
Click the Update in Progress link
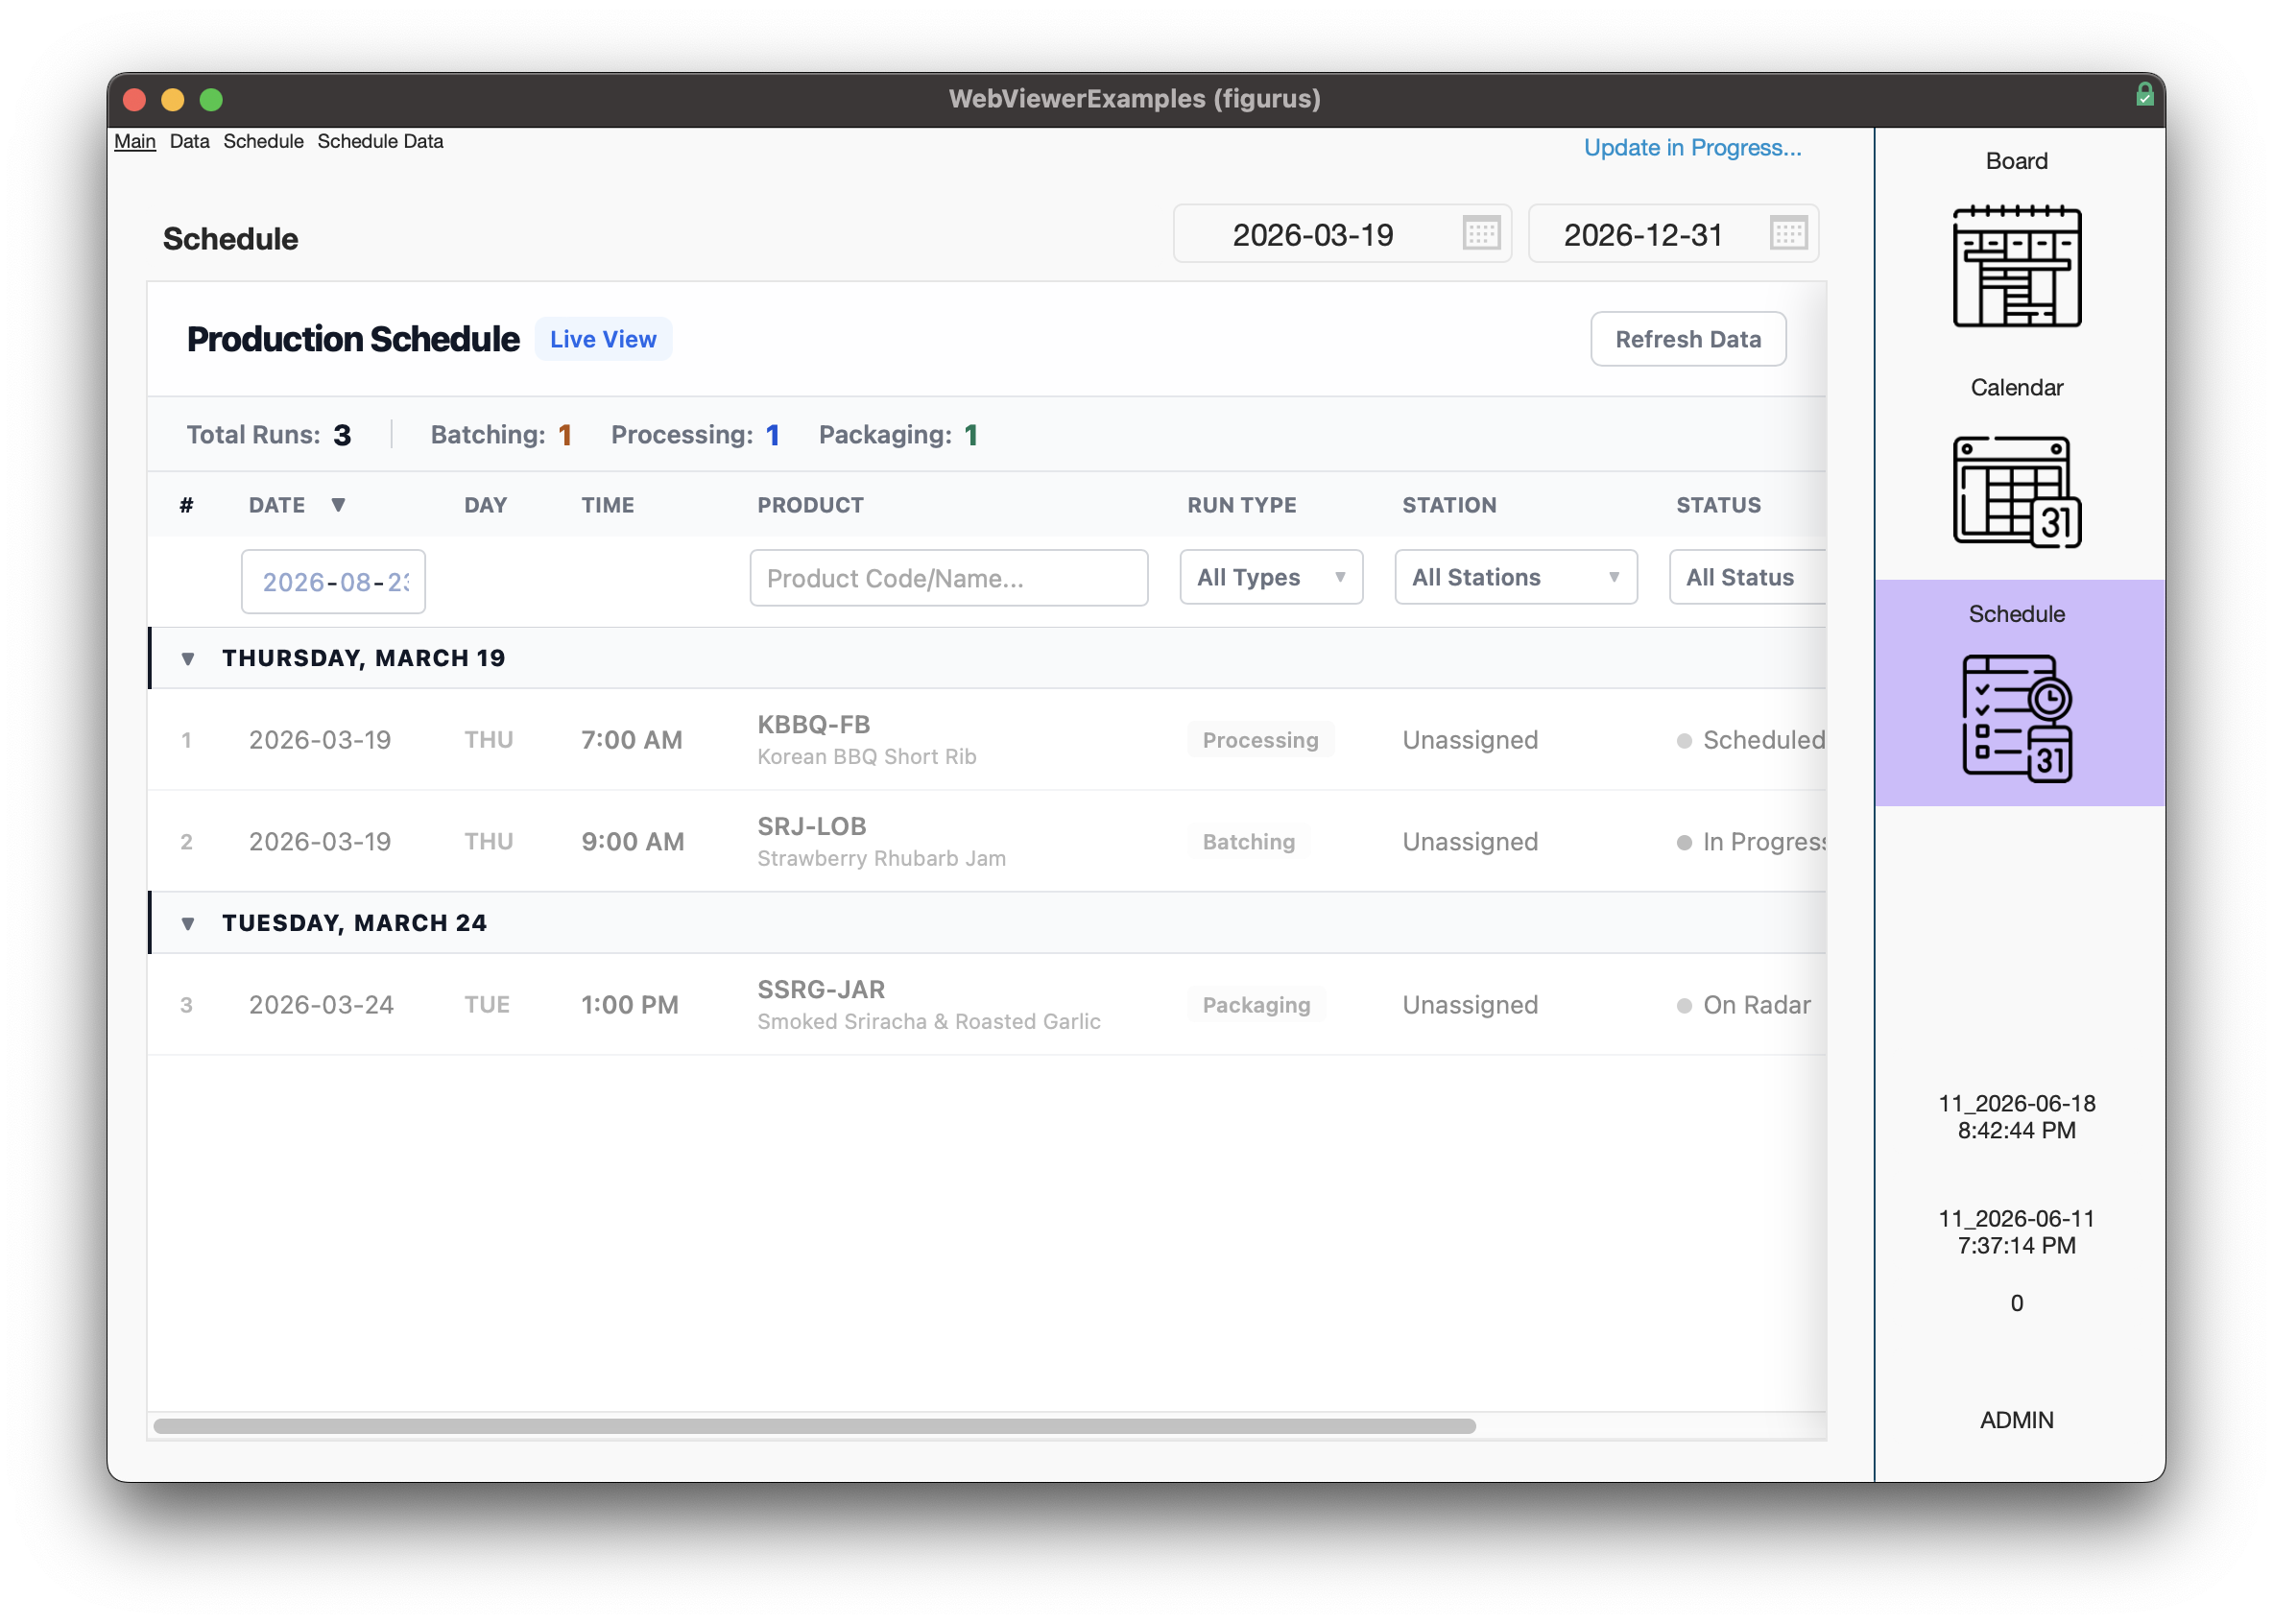(x=1692, y=148)
